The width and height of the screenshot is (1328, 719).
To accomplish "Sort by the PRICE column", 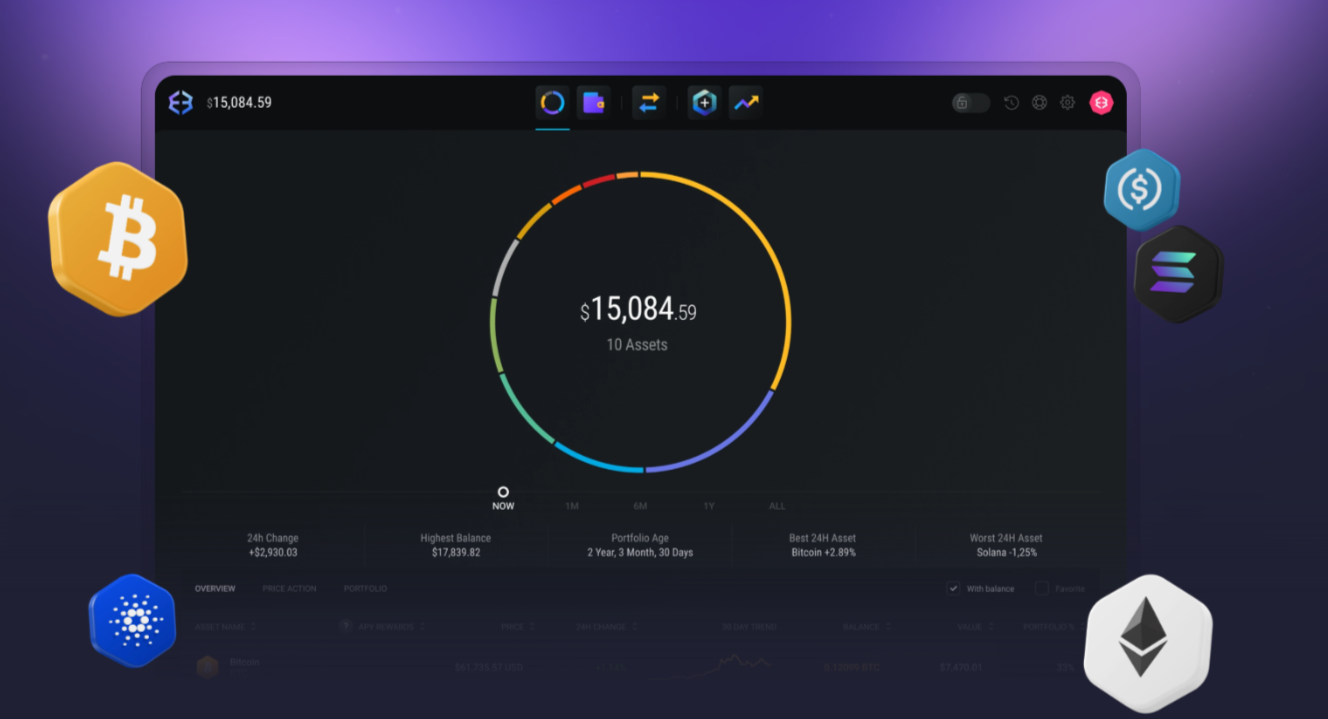I will (517, 627).
